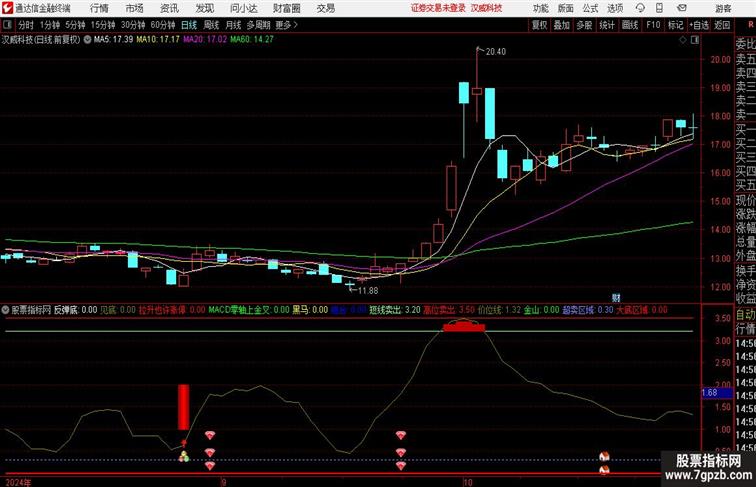Click the 返回 back button
Image resolution: width=756 pixels, height=487 pixels.
tap(722, 25)
